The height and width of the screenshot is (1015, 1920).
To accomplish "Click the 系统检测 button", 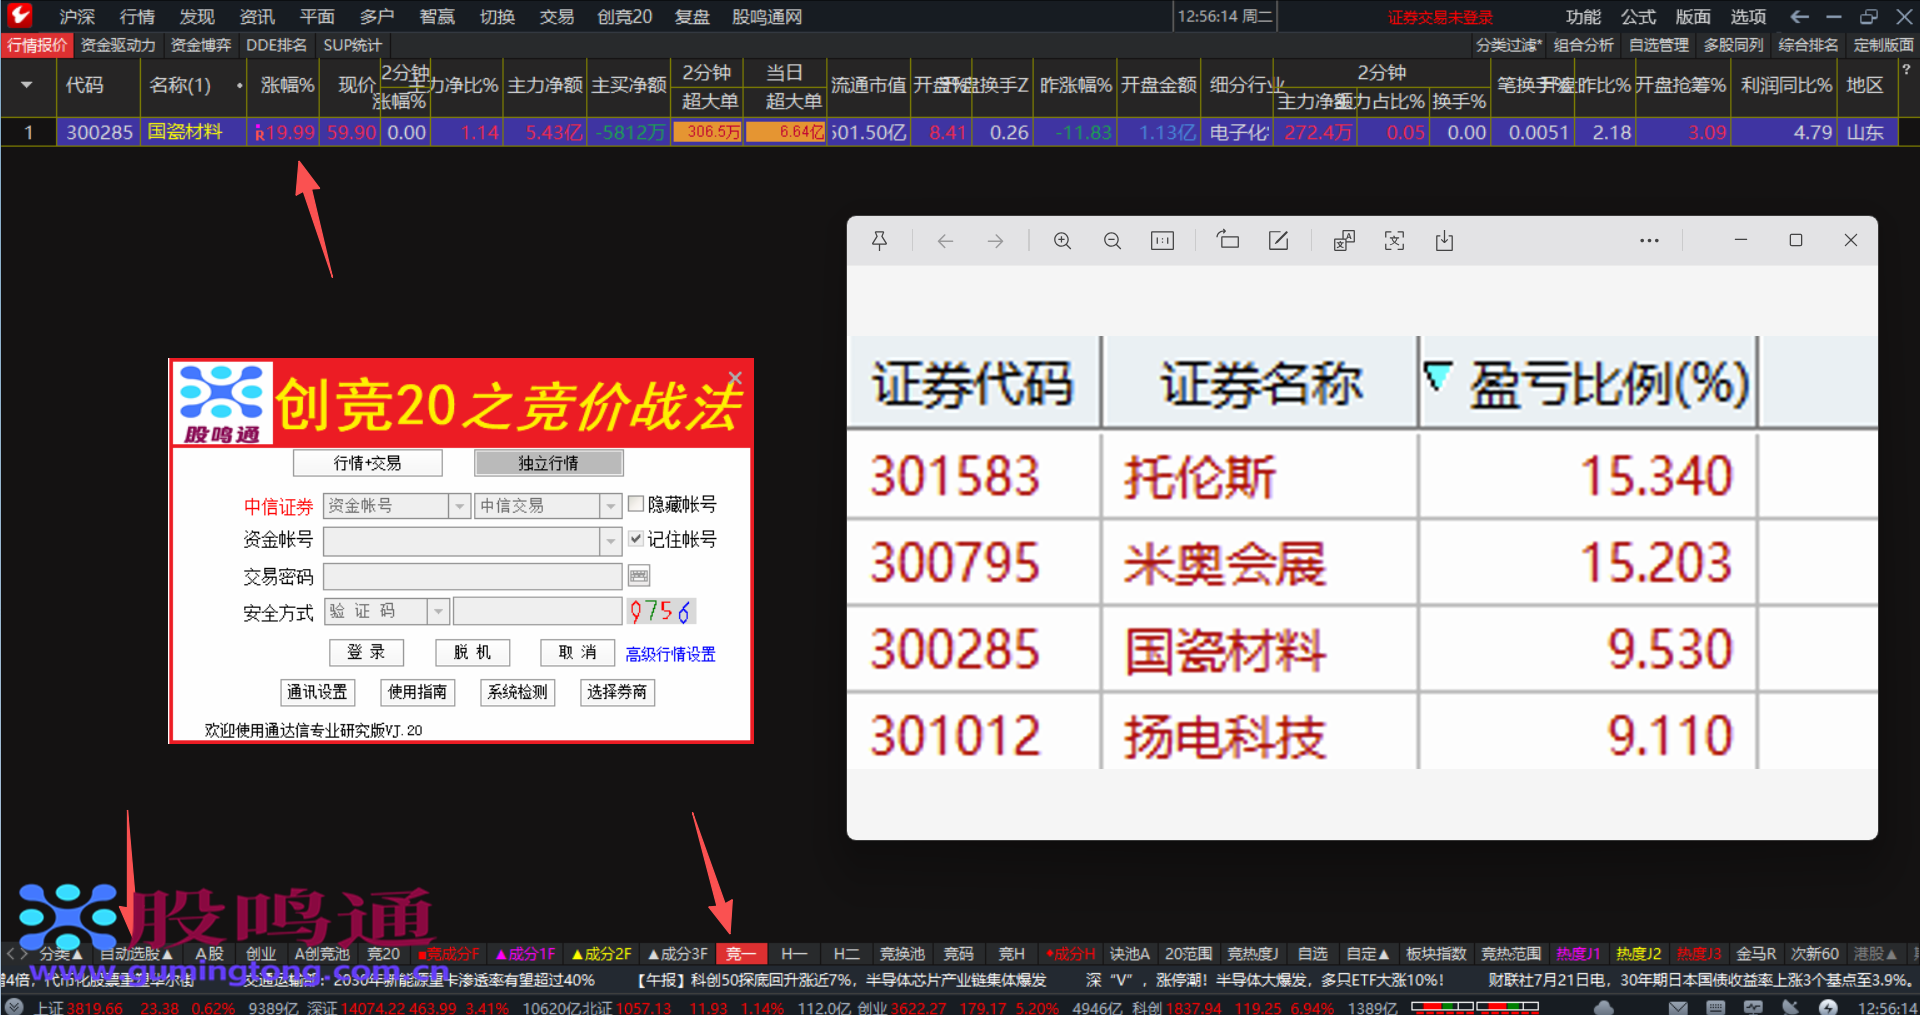I will pyautogui.click(x=517, y=692).
